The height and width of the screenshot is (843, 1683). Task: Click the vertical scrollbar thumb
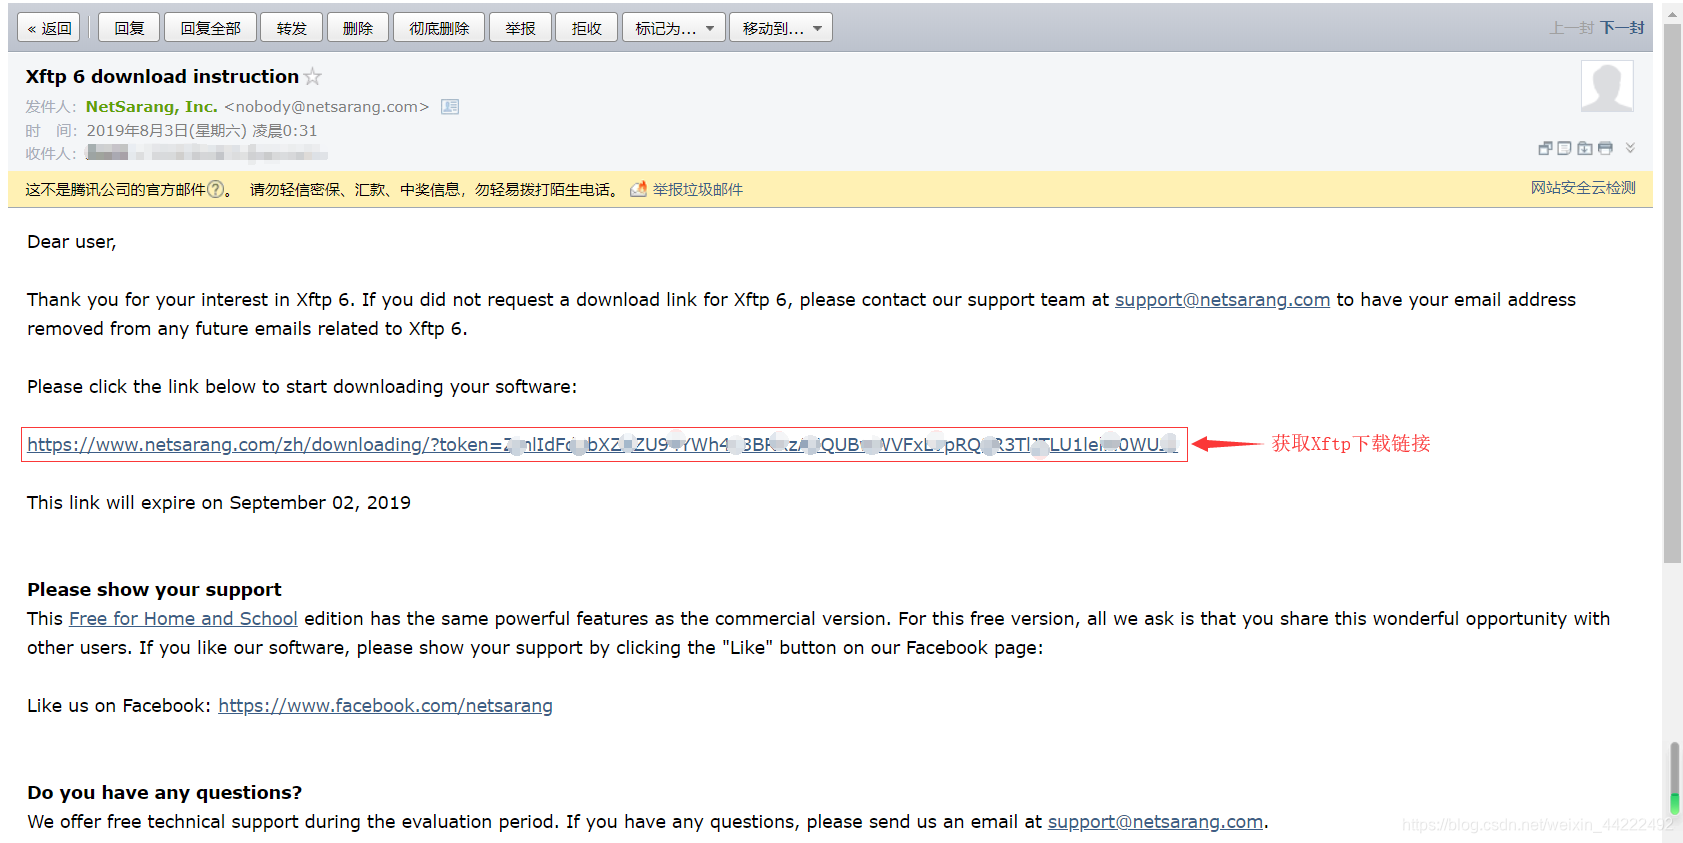click(x=1673, y=293)
